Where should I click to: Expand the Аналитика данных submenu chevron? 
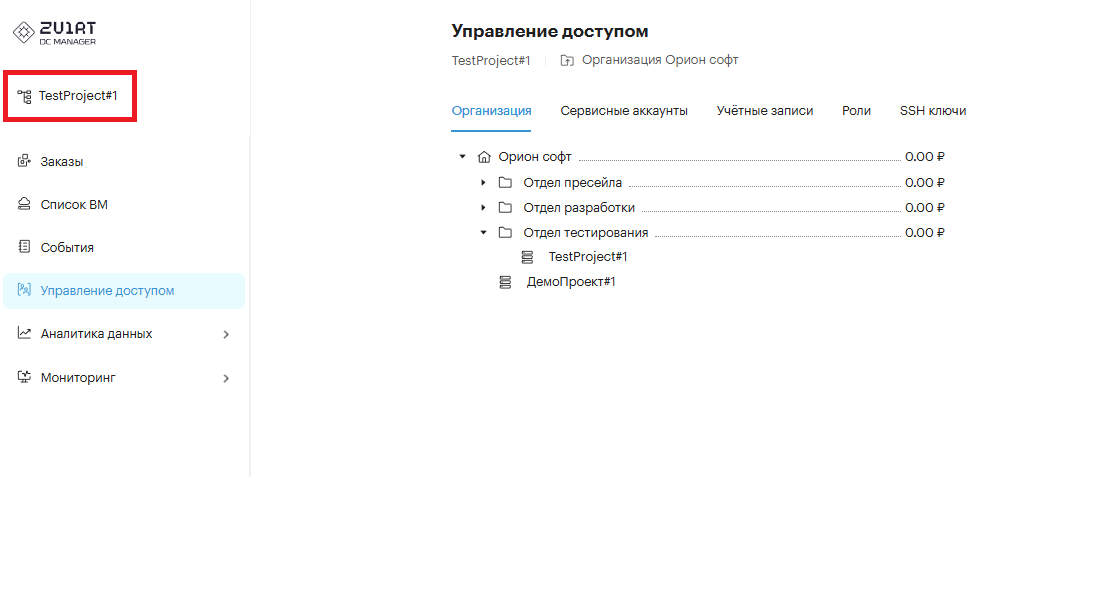(226, 335)
